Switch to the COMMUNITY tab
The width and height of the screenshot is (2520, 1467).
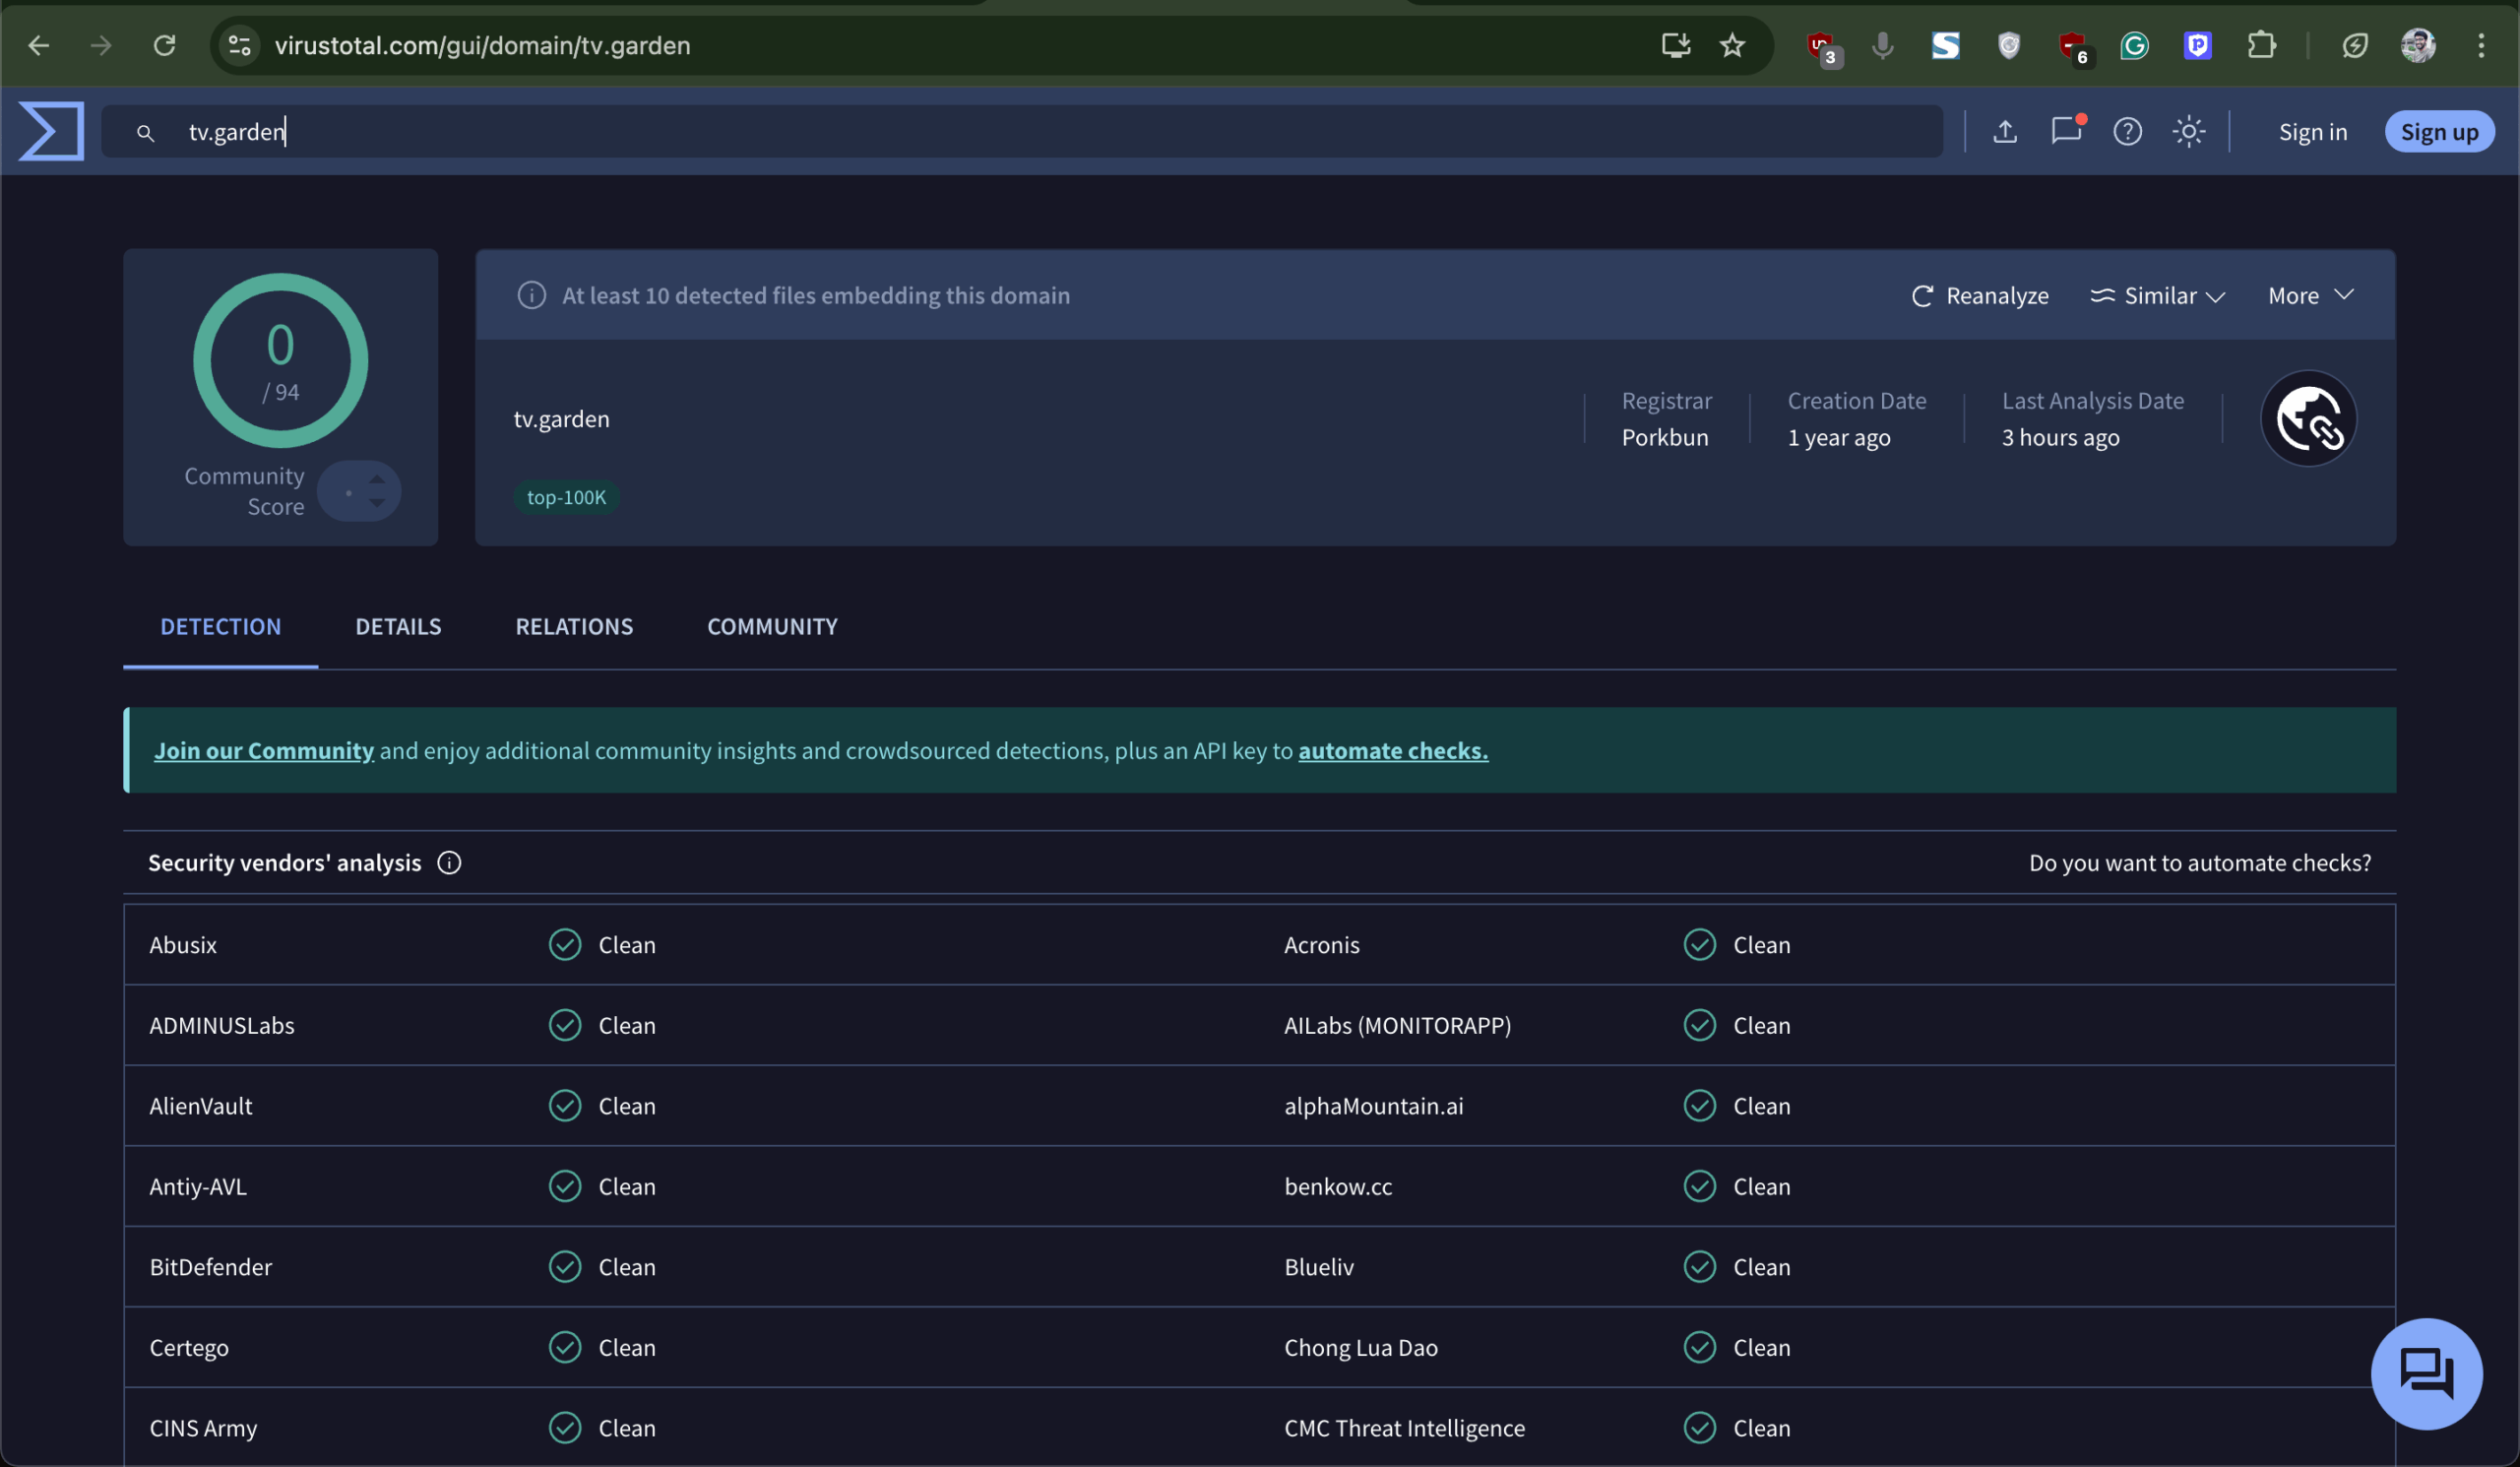point(772,626)
